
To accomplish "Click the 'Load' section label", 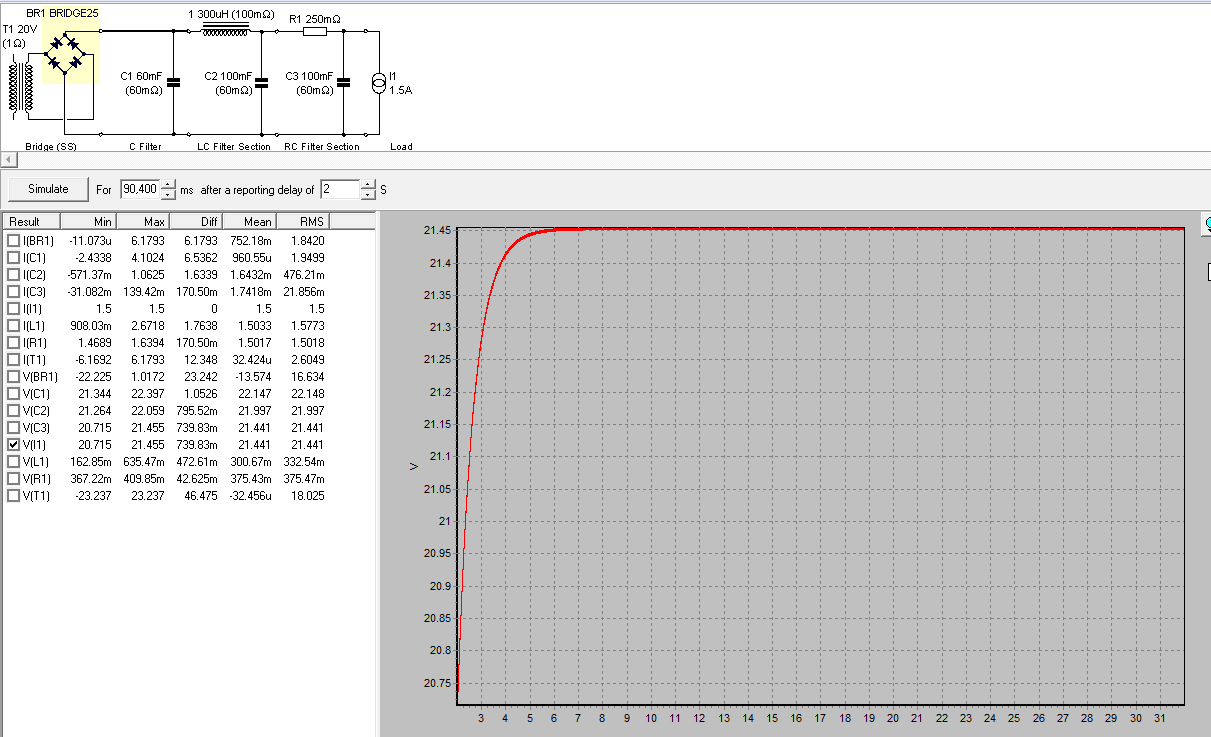I will (x=401, y=146).
